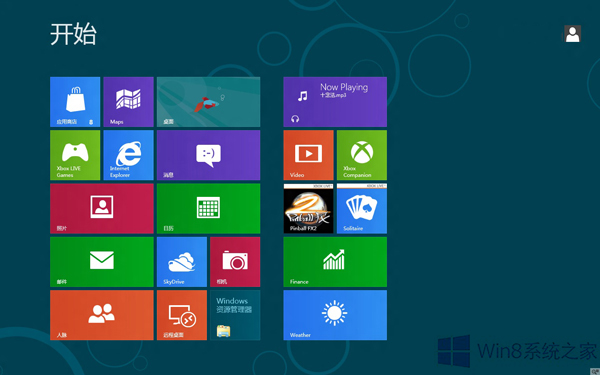600x375 pixels.
Task: Launch Remote Desktop (远程桌面) tile
Action: pos(182,315)
